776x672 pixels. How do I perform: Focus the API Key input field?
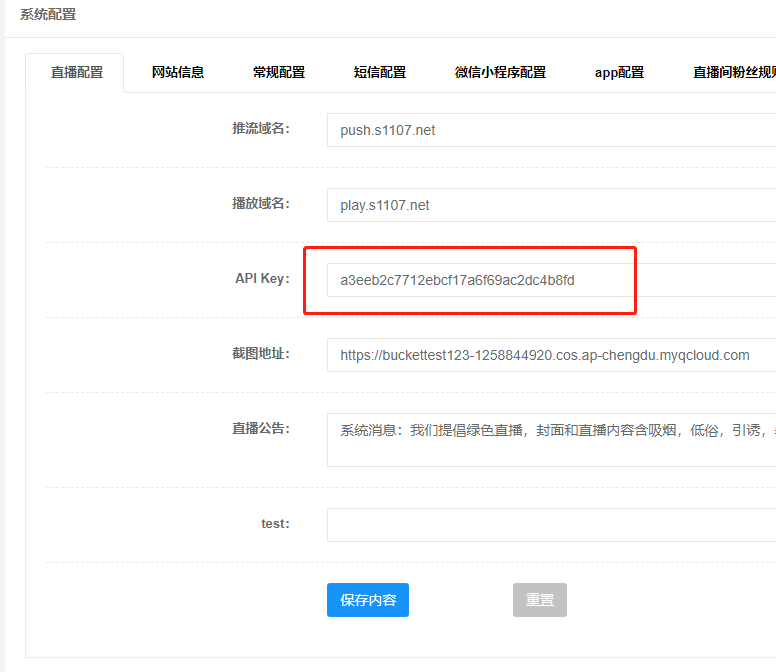click(x=551, y=280)
